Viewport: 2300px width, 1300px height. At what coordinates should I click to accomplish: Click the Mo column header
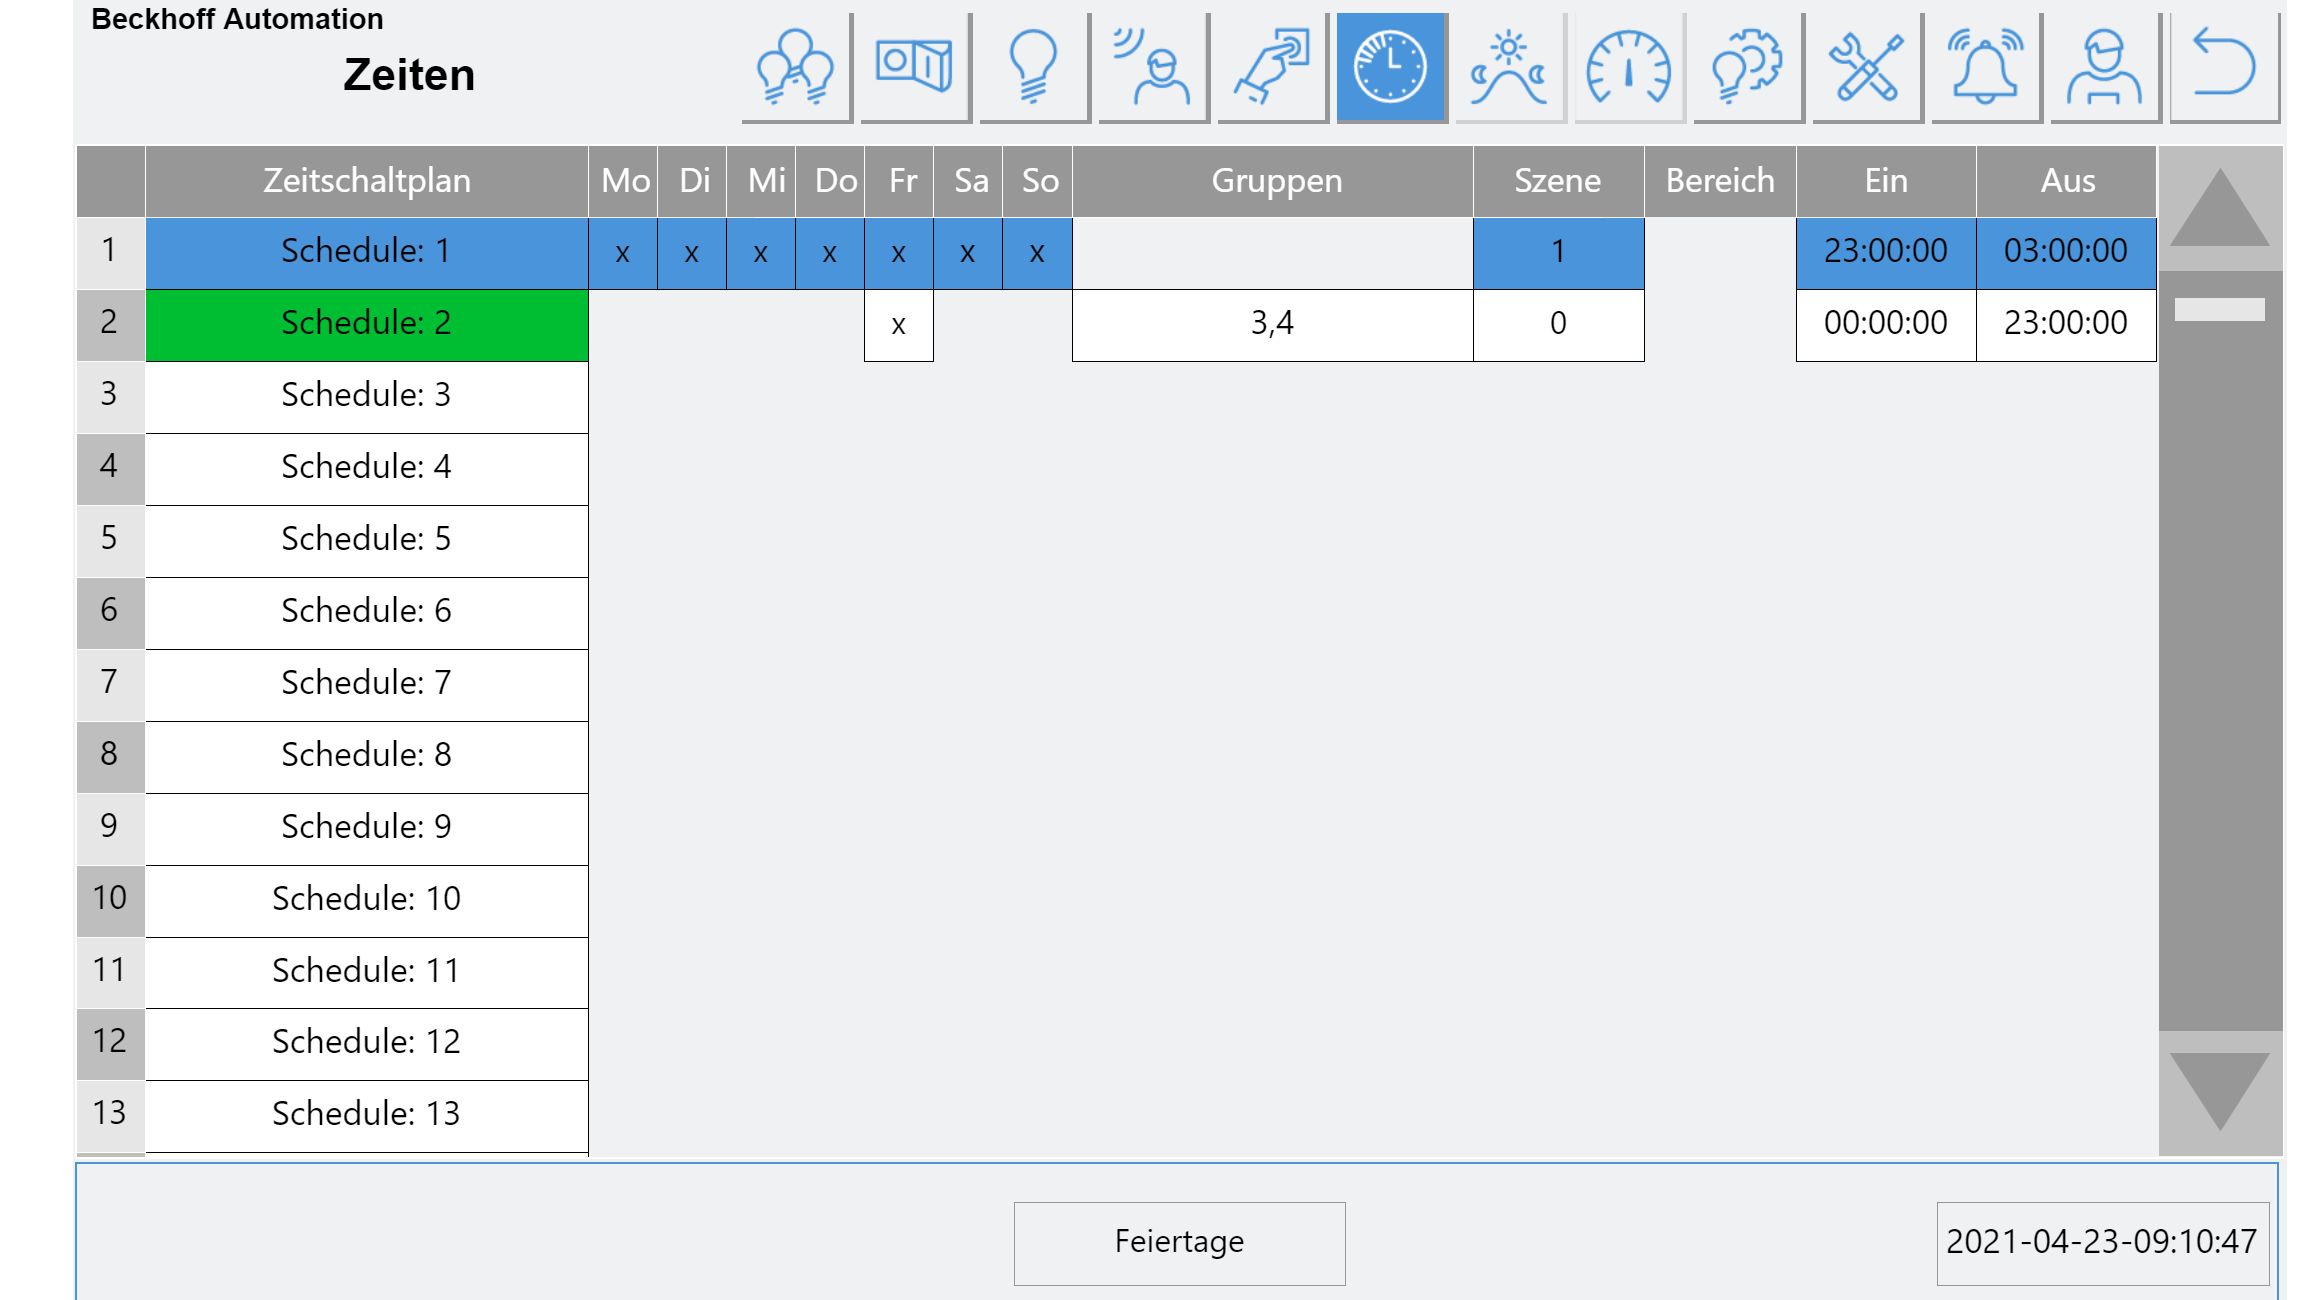[x=623, y=181]
